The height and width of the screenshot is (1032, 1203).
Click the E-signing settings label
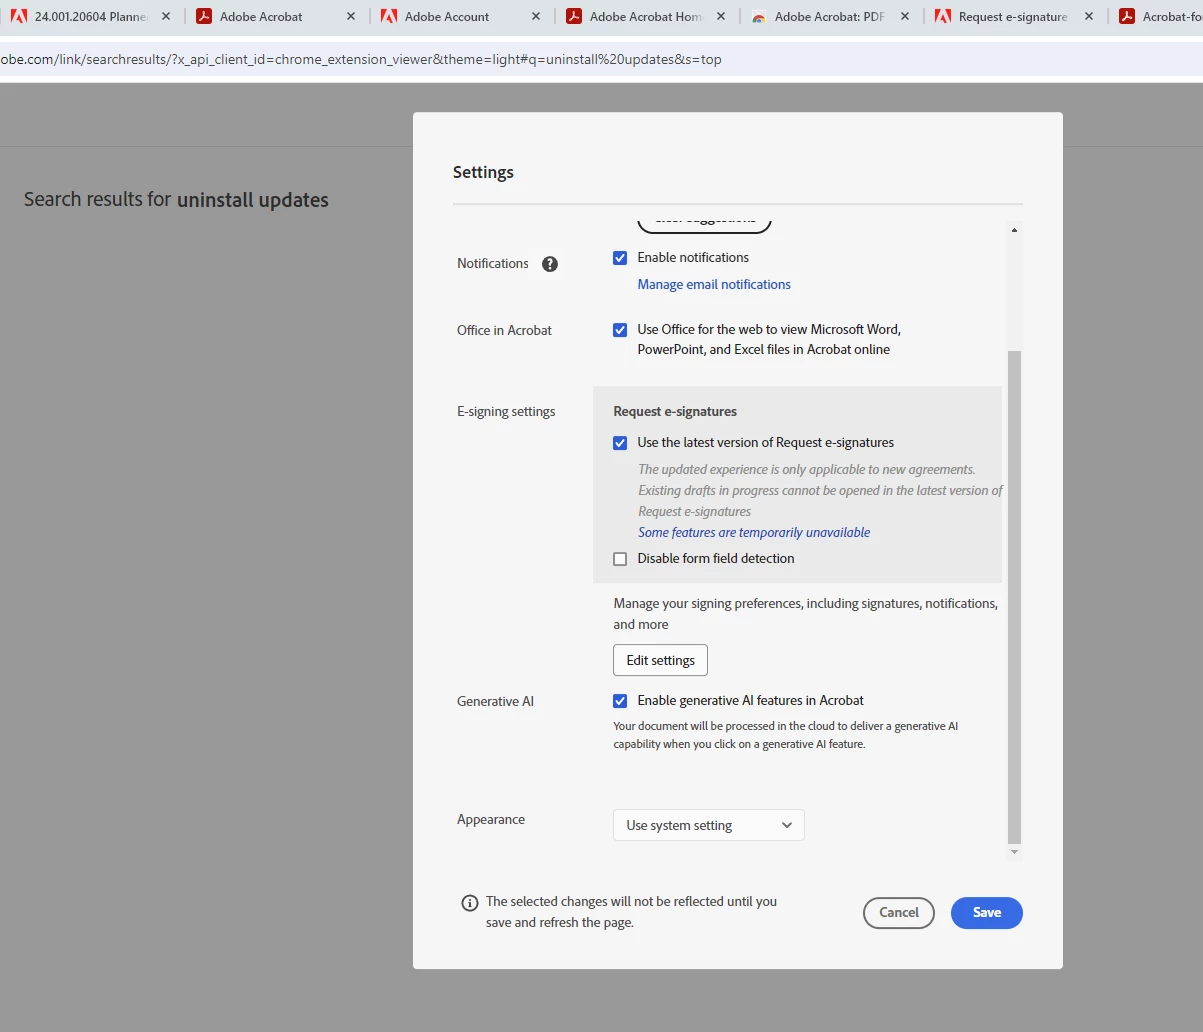506,412
